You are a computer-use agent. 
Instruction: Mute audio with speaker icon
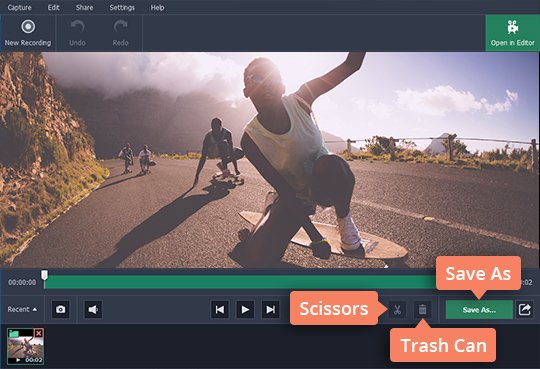pos(93,309)
